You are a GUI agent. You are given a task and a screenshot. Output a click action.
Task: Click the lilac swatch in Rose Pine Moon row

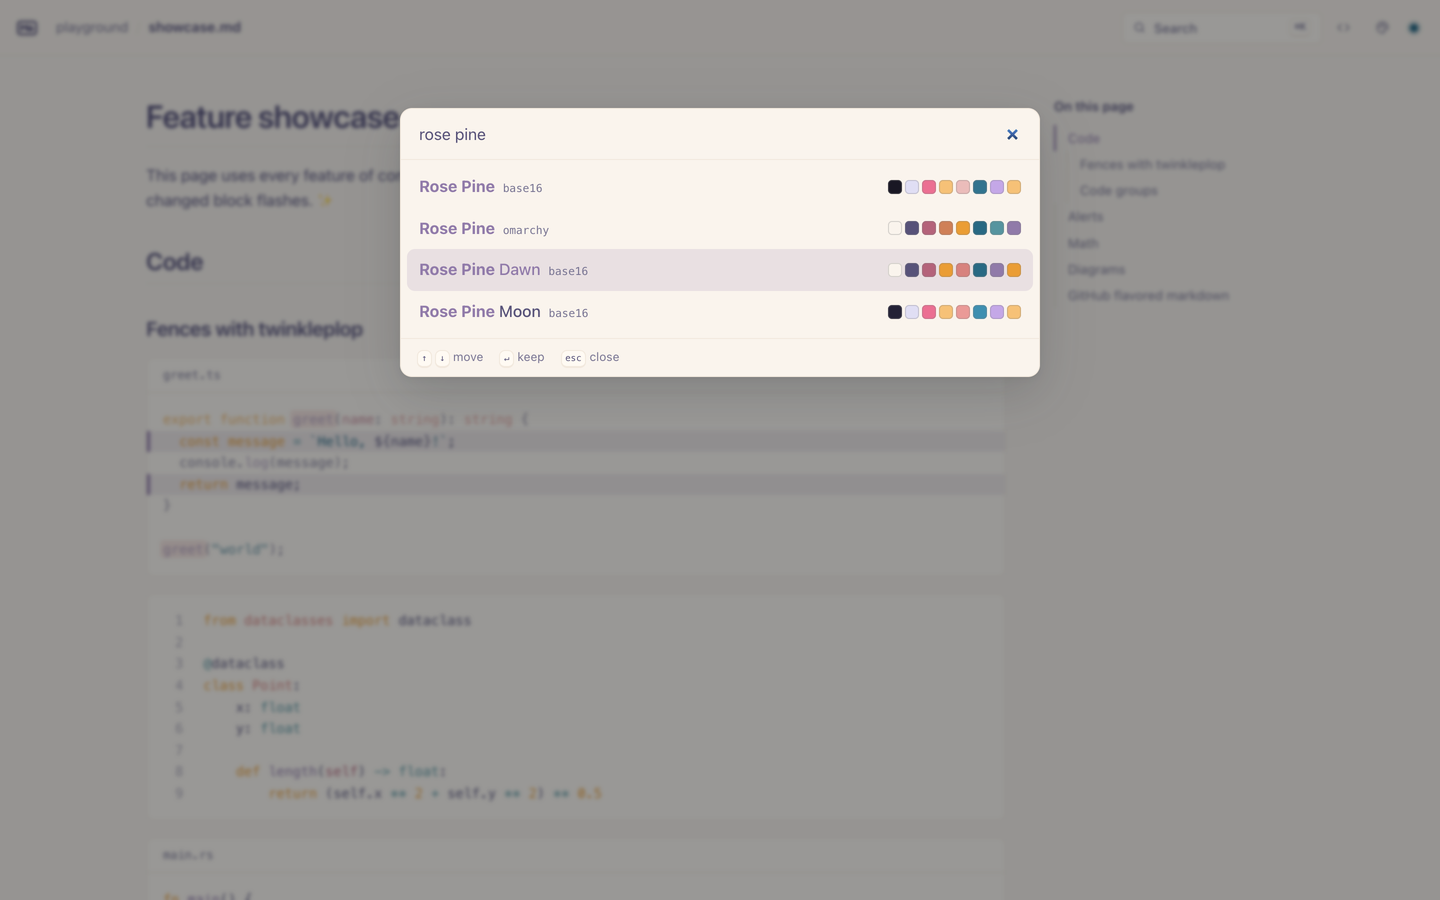coord(997,312)
